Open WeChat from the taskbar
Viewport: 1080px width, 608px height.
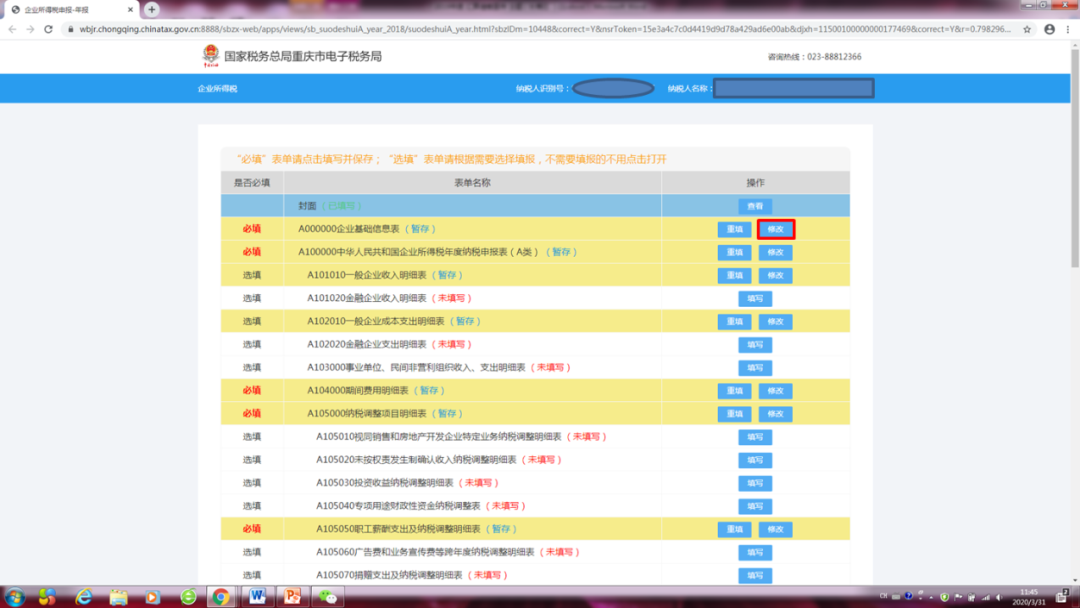[x=327, y=597]
